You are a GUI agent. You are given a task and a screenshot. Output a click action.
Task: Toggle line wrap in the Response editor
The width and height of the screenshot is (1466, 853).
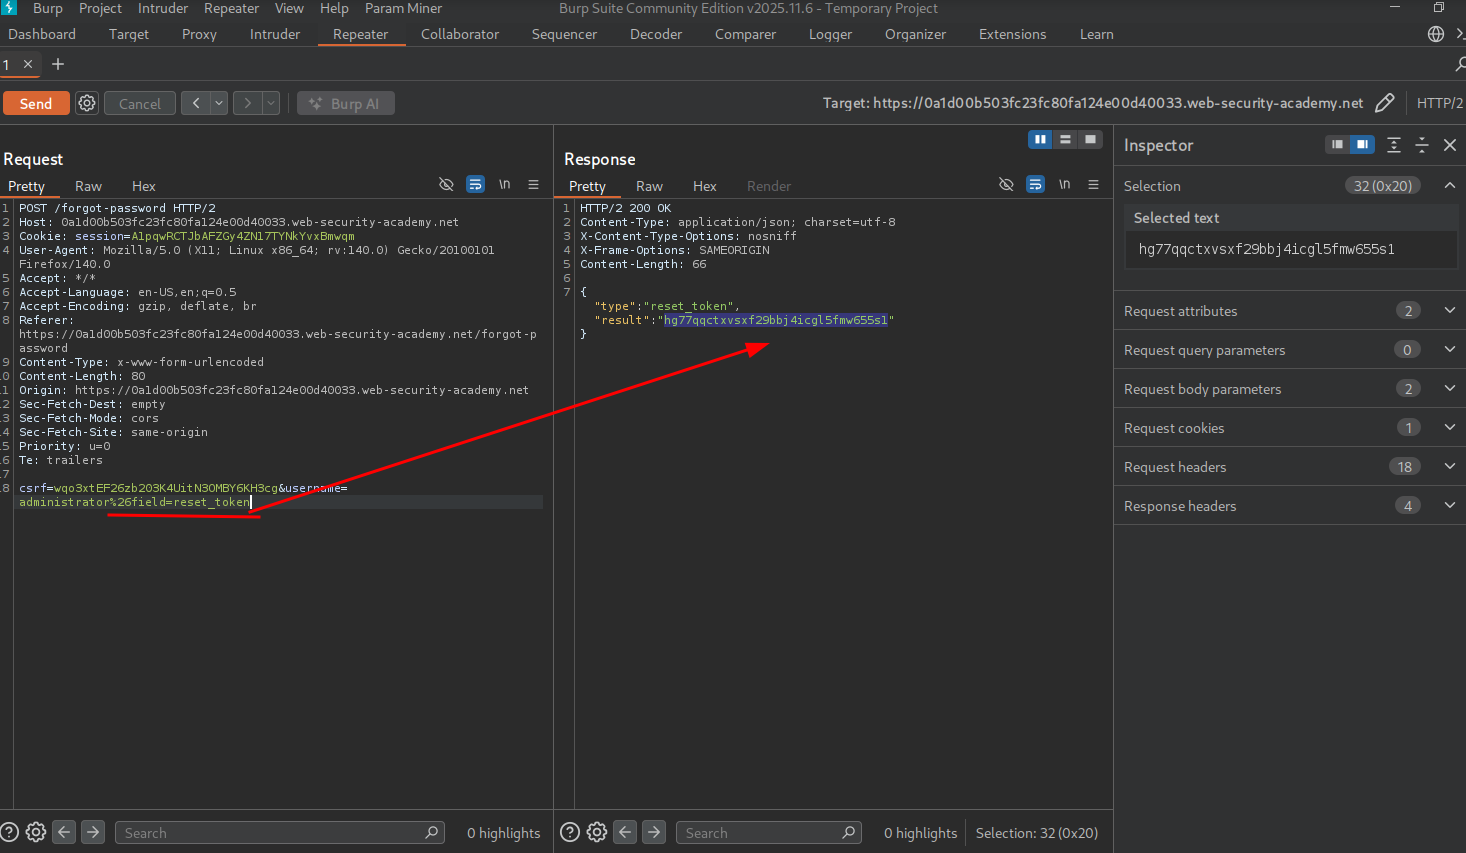[x=1036, y=185]
